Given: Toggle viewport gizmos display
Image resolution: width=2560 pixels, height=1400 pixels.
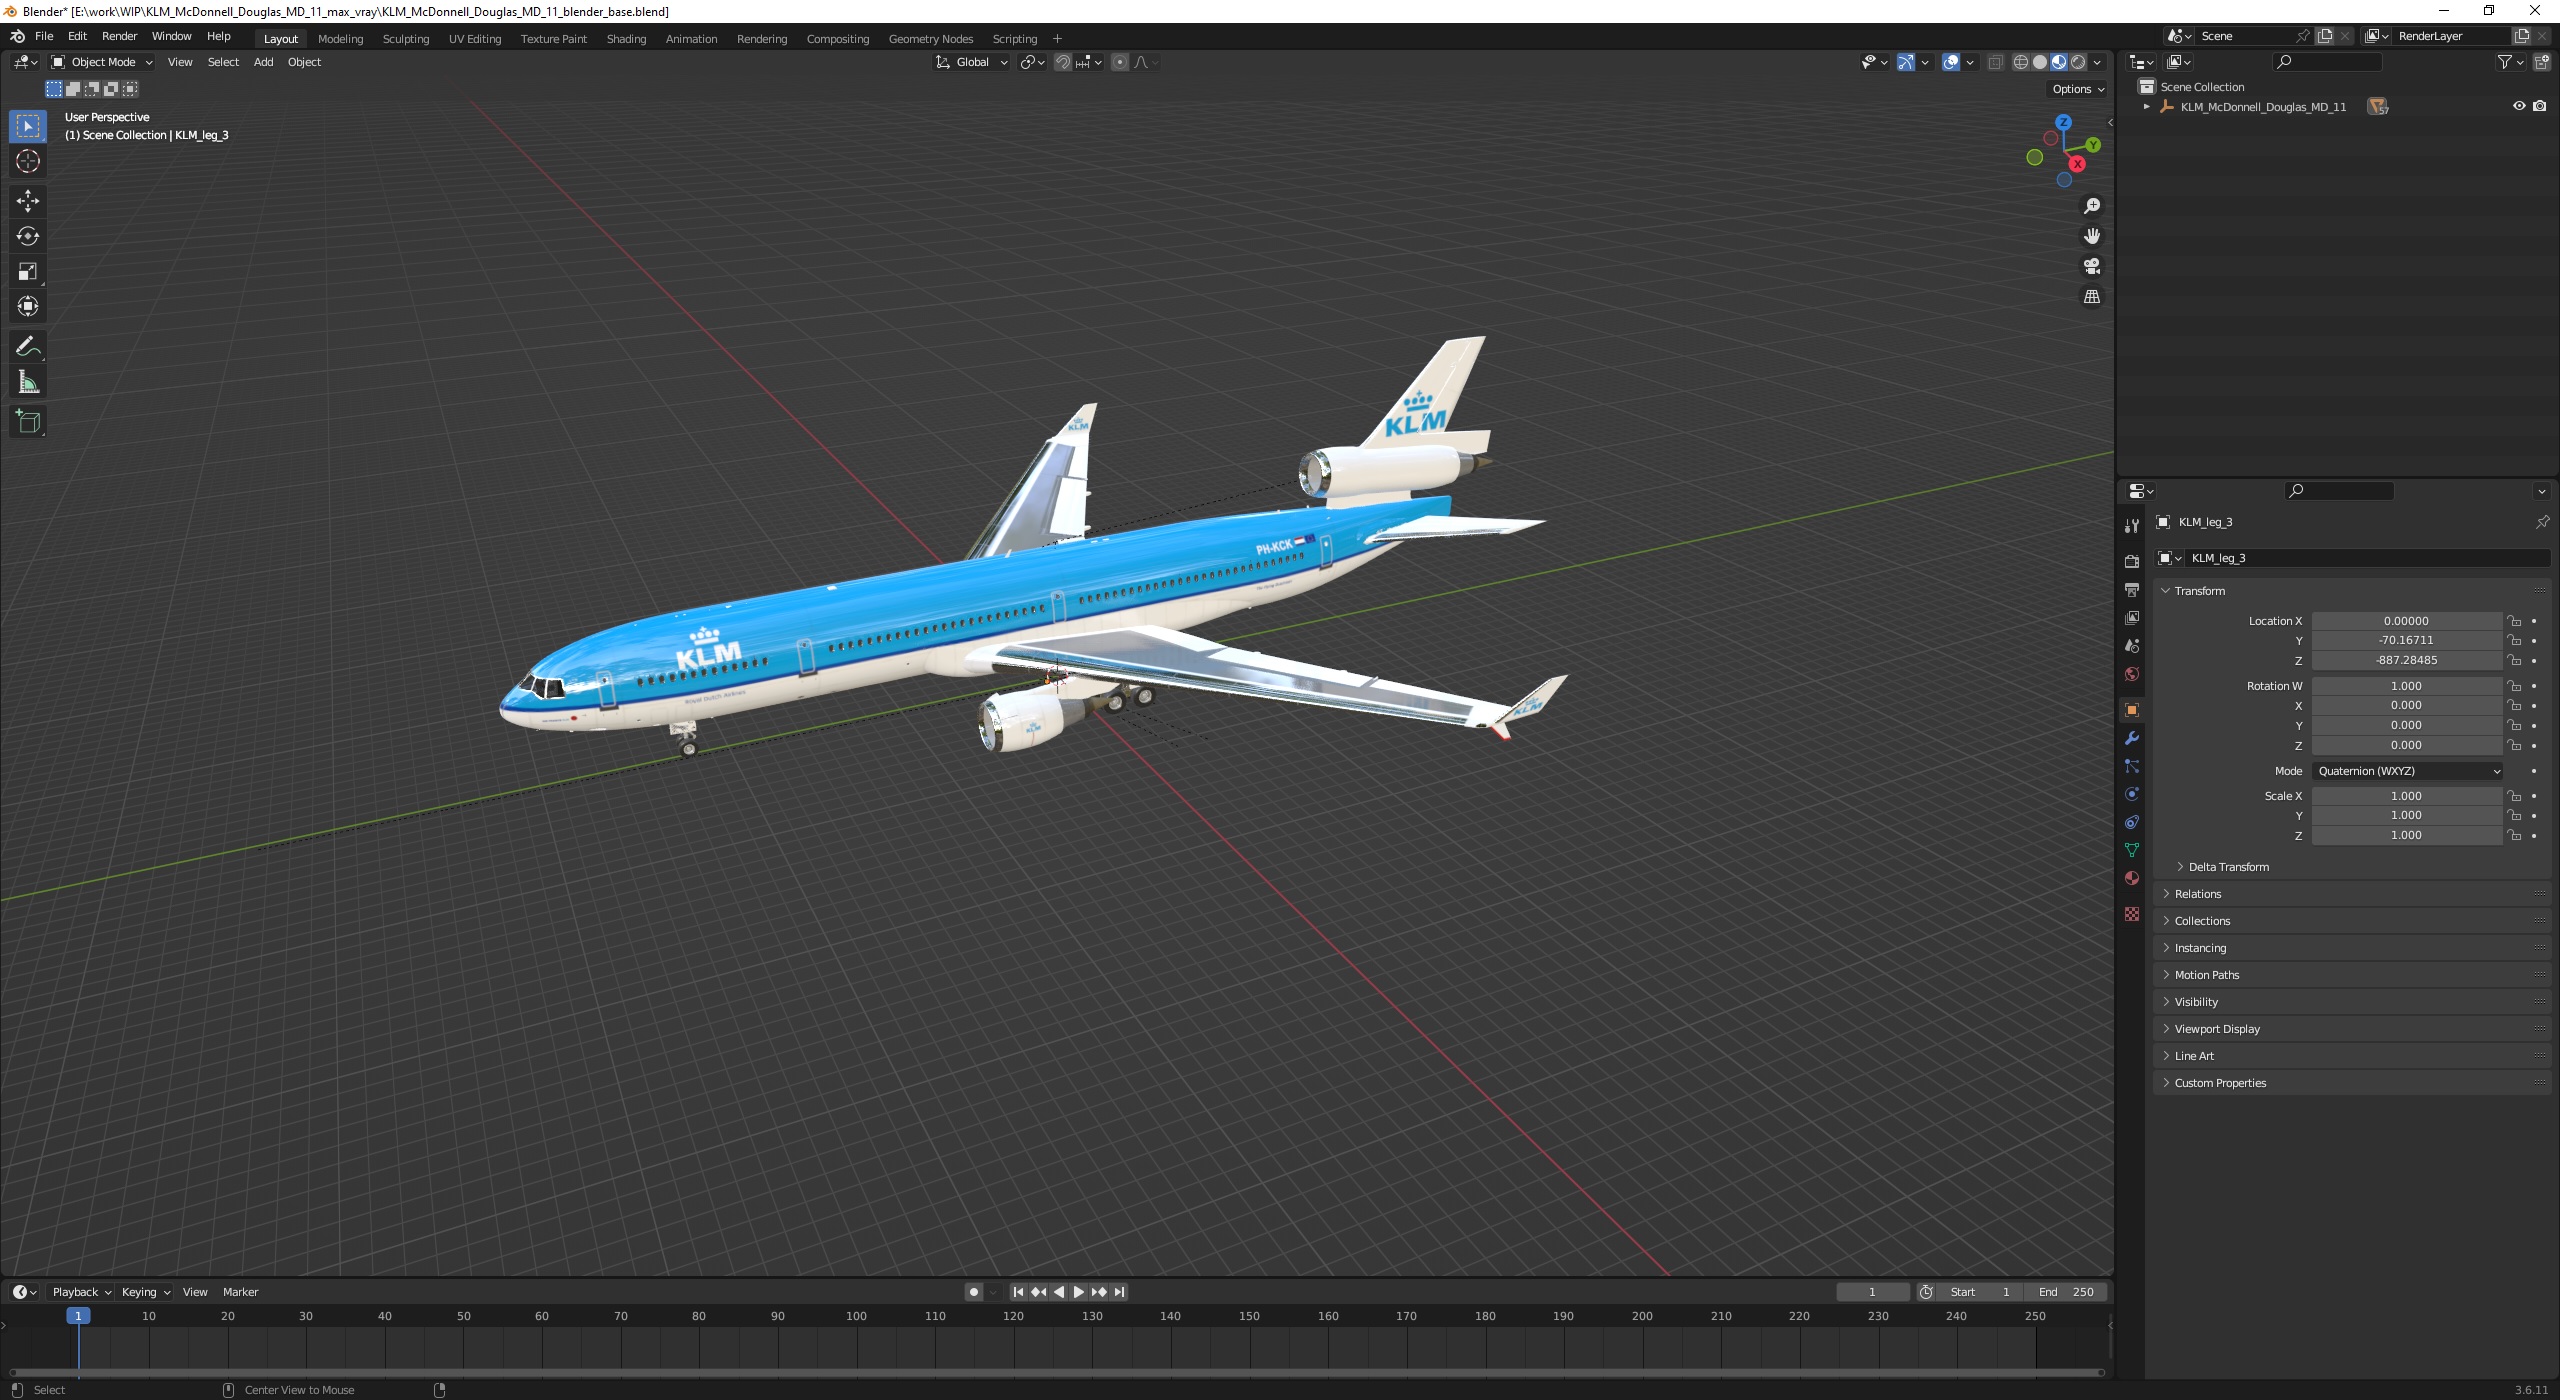Looking at the screenshot, I should point(1906,62).
